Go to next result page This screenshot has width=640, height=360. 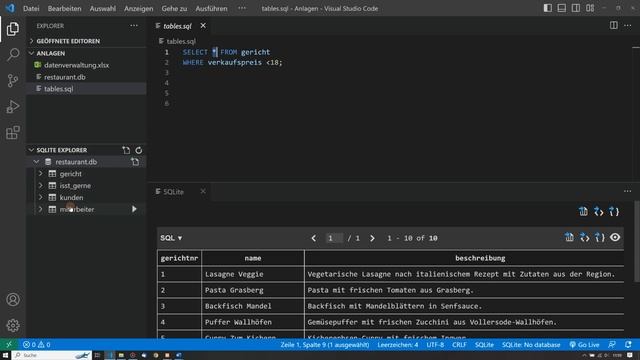pos(372,238)
